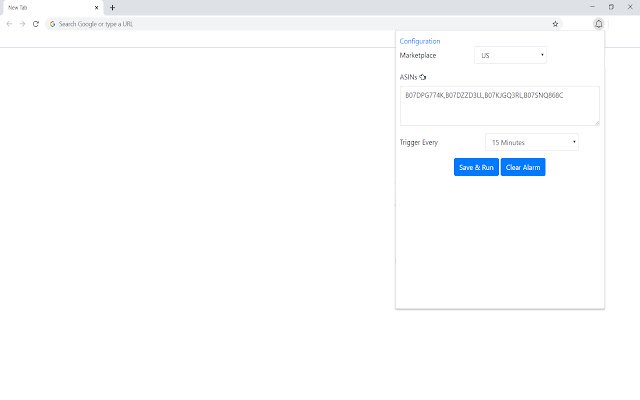Maximize the browser window
Screen dimensions: 640x400
[611, 7]
